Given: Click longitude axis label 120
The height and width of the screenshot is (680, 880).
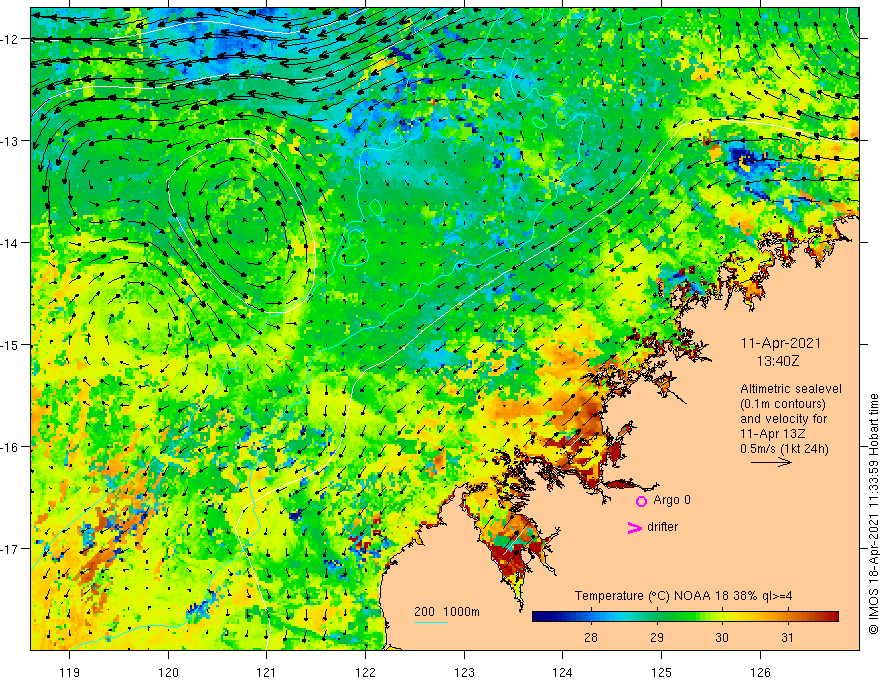Looking at the screenshot, I should point(168,672).
